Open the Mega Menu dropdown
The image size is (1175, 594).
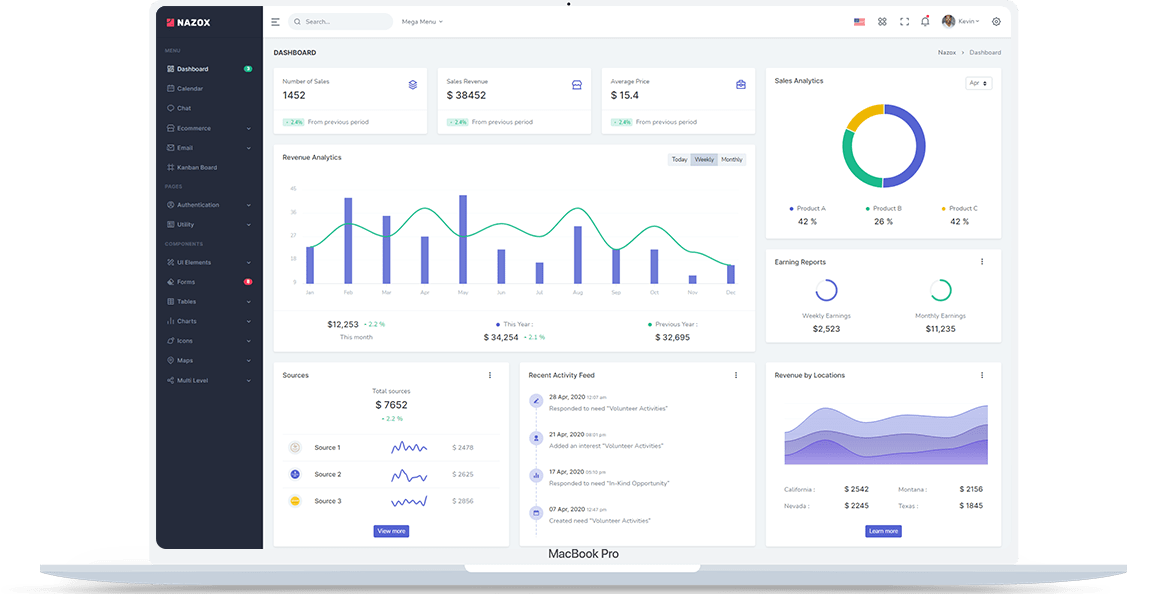(x=422, y=22)
